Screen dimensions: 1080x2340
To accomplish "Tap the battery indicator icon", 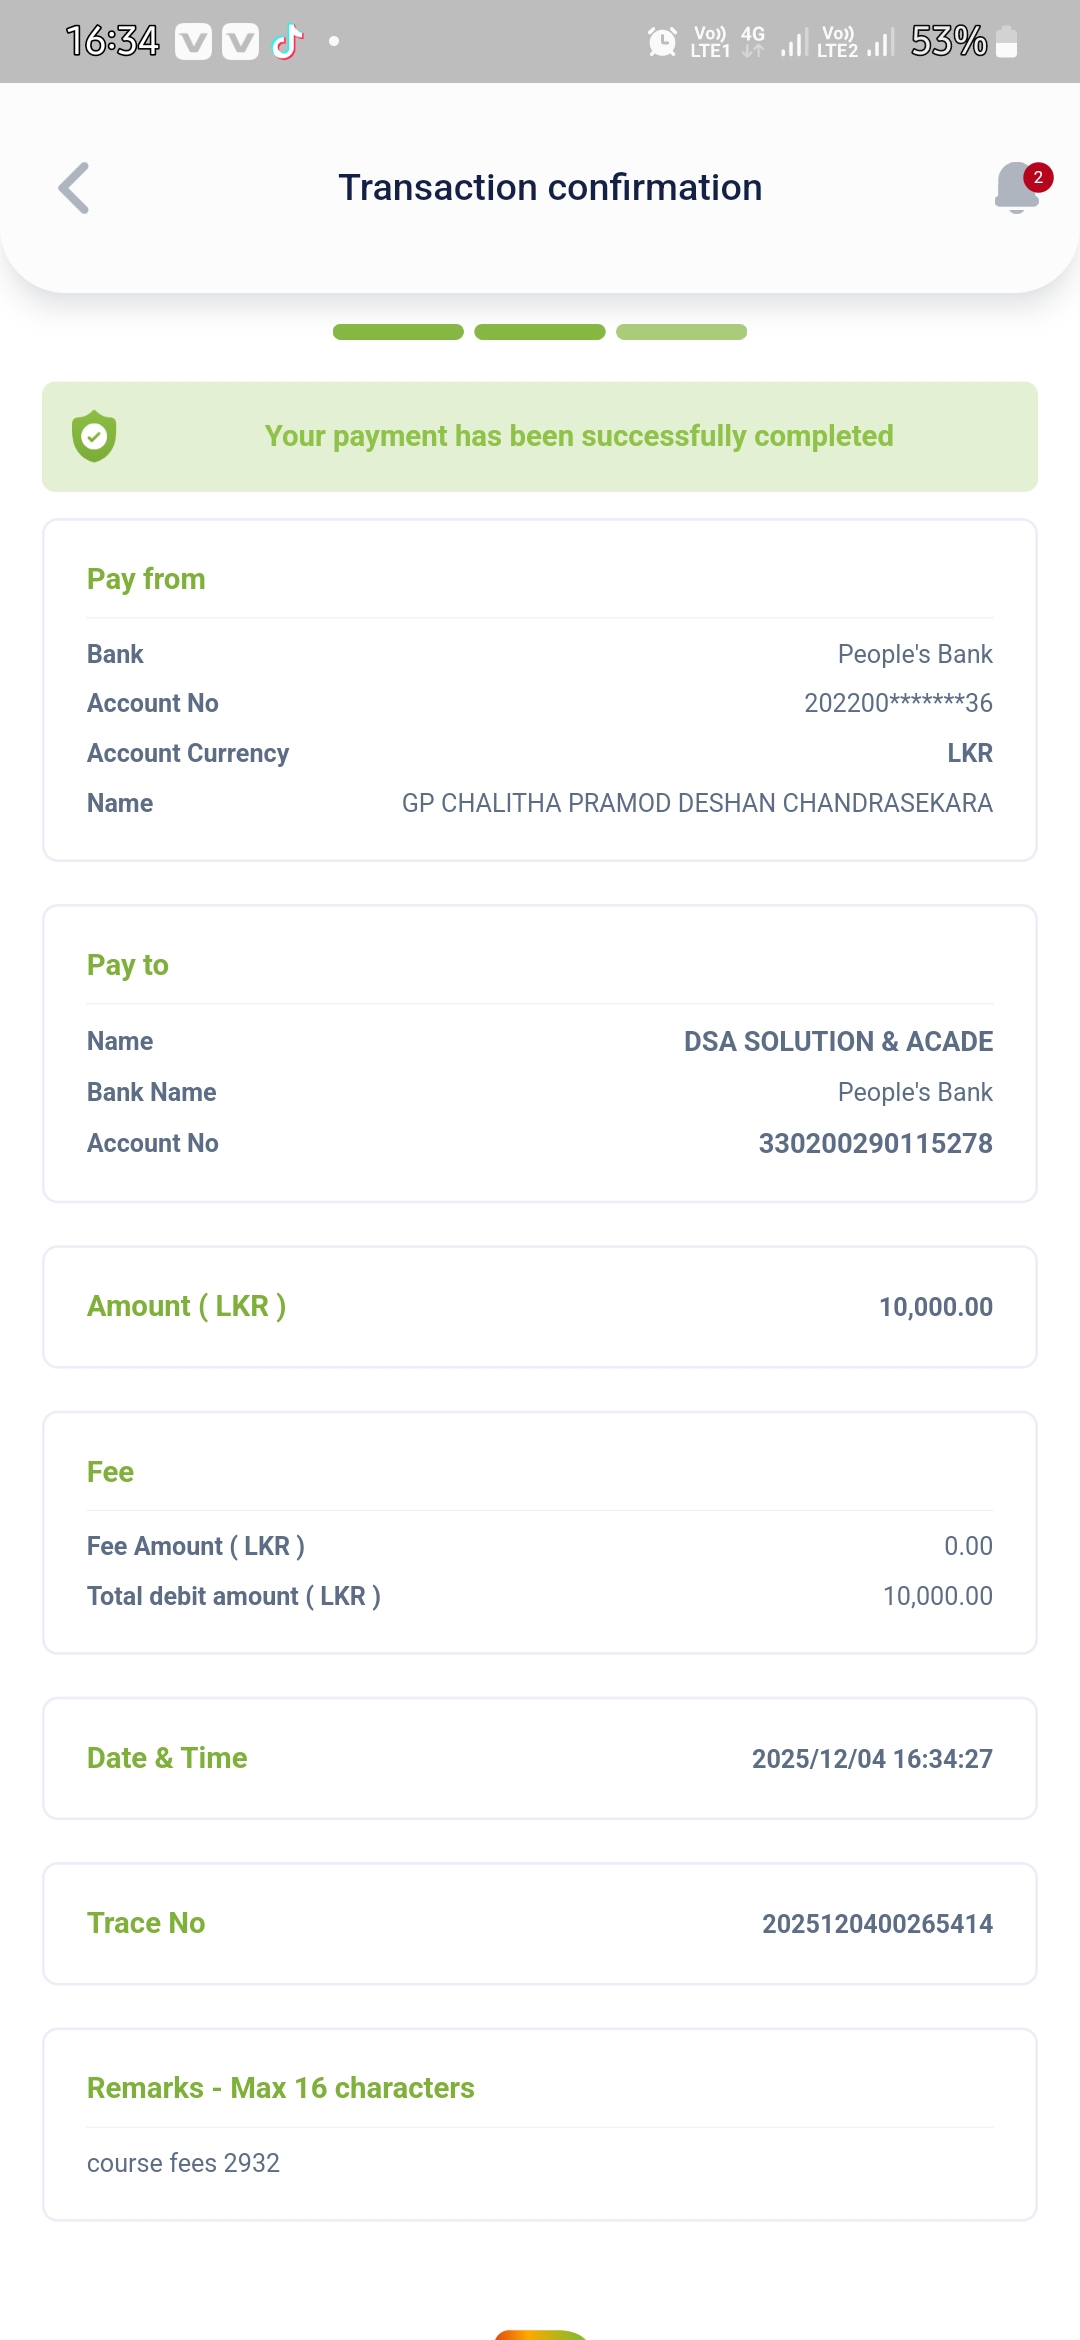I will point(1007,42).
